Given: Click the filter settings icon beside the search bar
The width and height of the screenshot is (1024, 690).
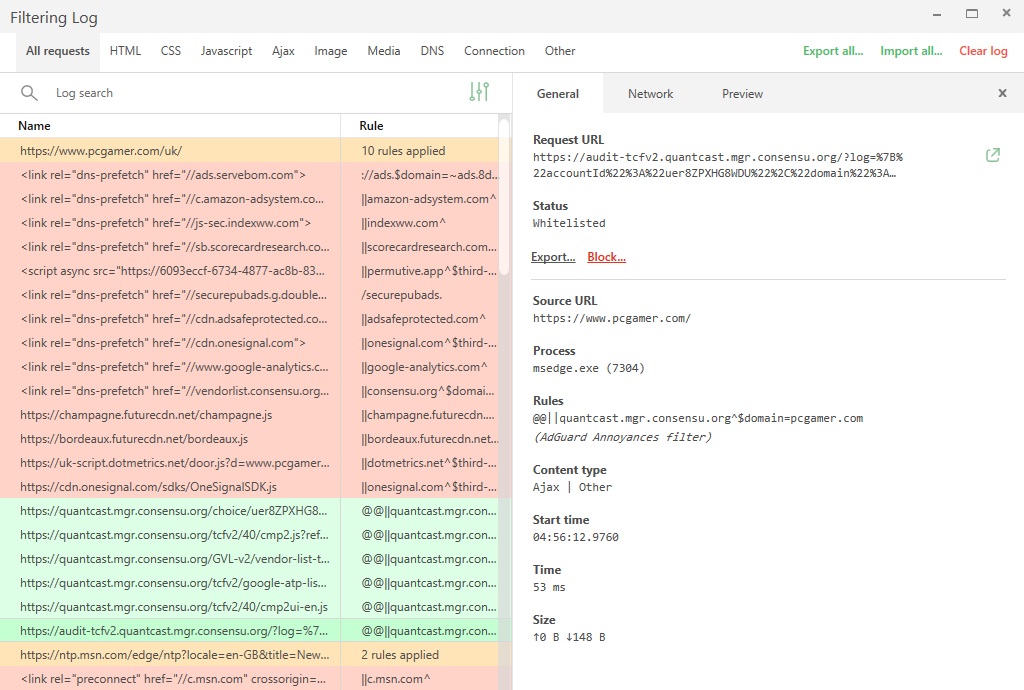Looking at the screenshot, I should click(479, 91).
